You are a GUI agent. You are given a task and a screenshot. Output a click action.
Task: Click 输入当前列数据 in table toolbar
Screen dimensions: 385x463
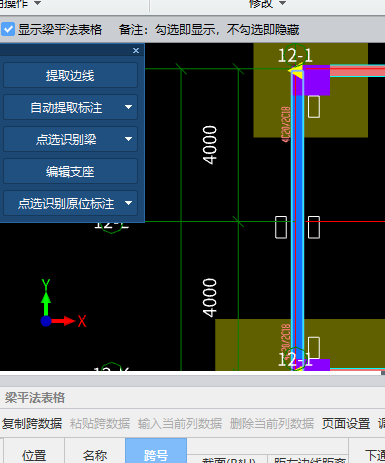tap(180, 424)
